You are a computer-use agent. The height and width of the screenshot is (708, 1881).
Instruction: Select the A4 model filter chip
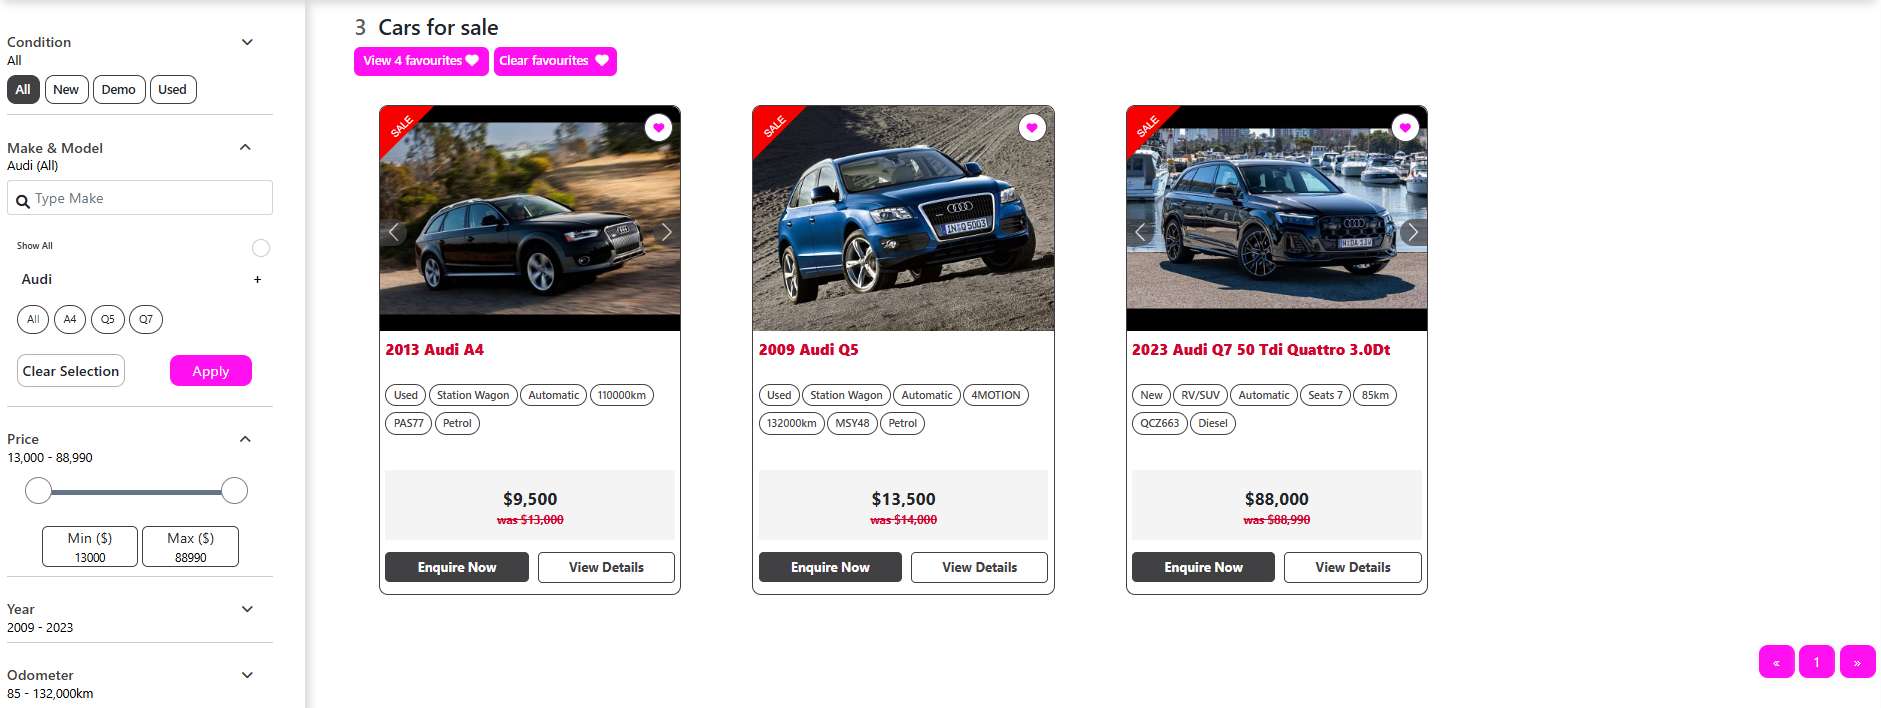(70, 320)
